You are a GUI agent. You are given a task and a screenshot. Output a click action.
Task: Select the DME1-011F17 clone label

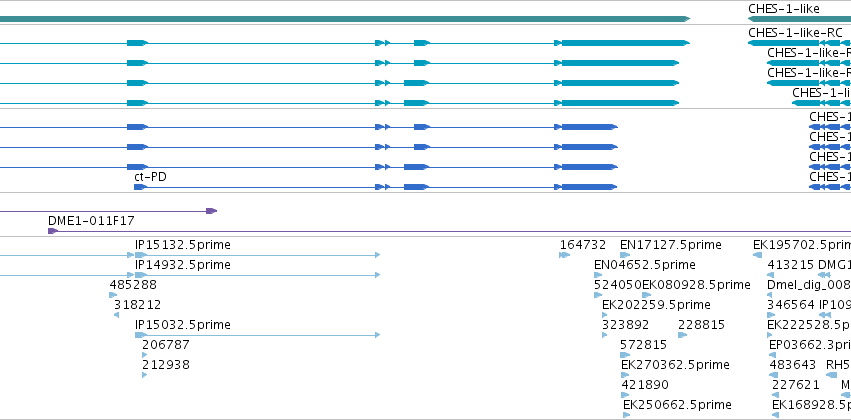91,221
